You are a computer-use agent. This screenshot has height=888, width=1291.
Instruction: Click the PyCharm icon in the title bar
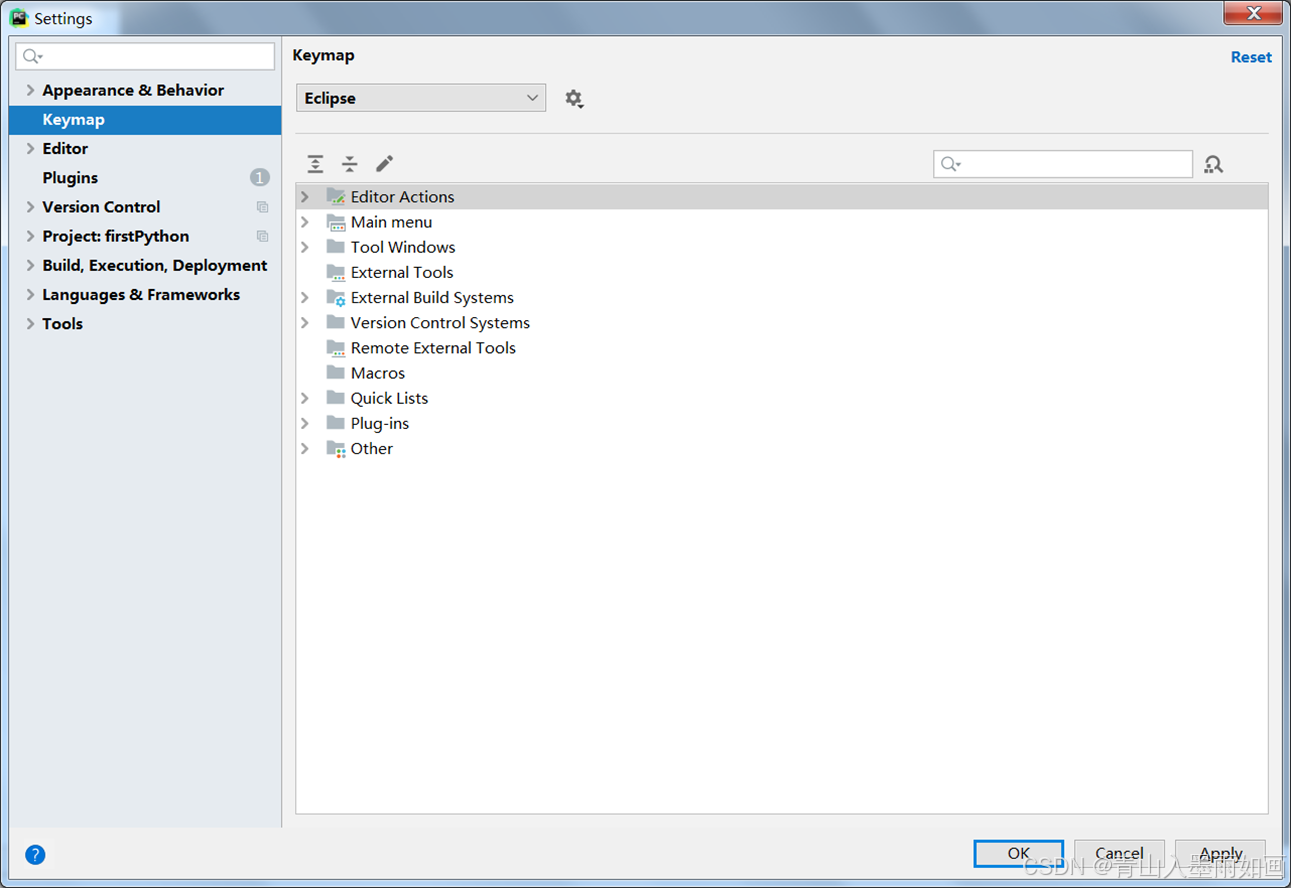(x=19, y=18)
